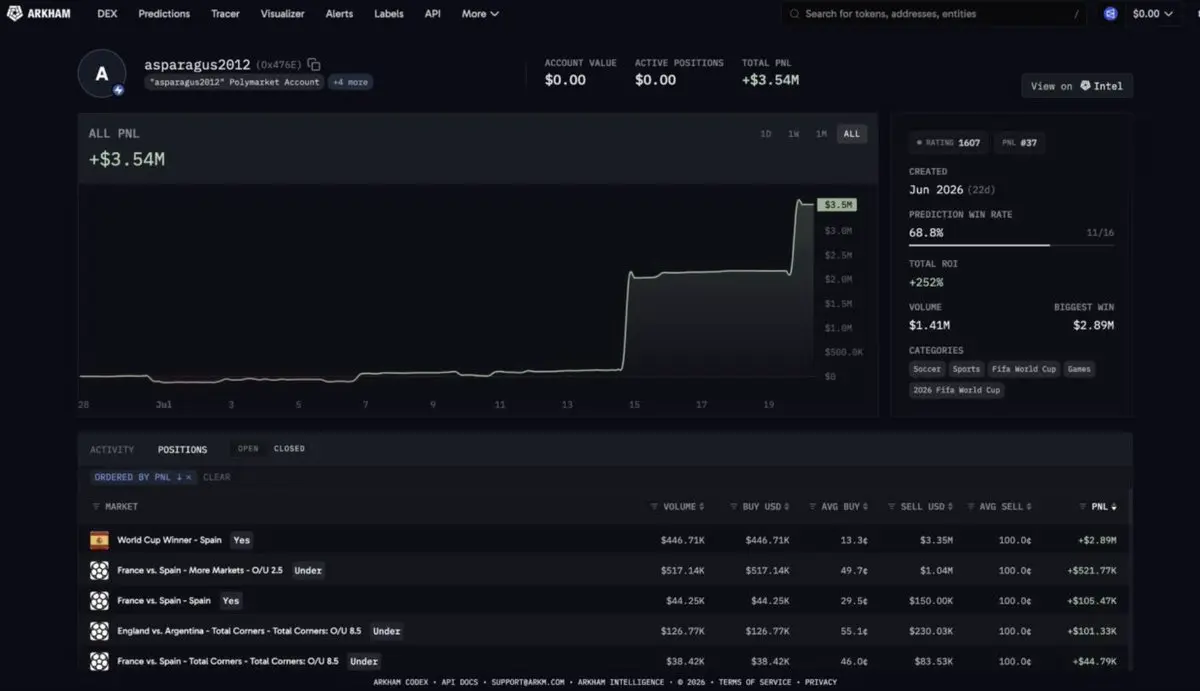Switch to the ACTIVITY tab
The width and height of the screenshot is (1200, 691).
[112, 450]
